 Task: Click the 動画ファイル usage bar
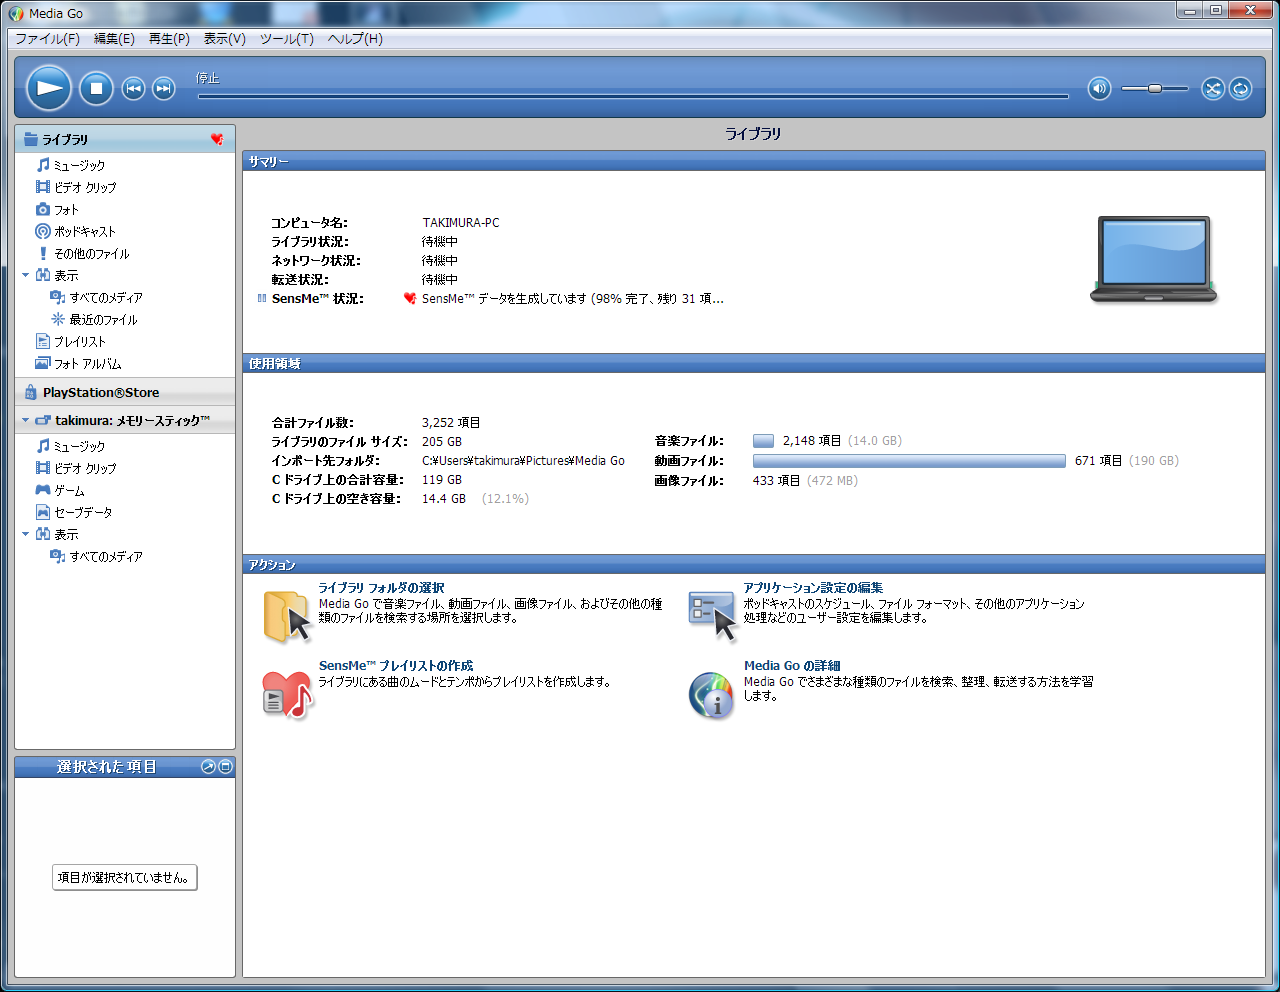click(x=909, y=461)
